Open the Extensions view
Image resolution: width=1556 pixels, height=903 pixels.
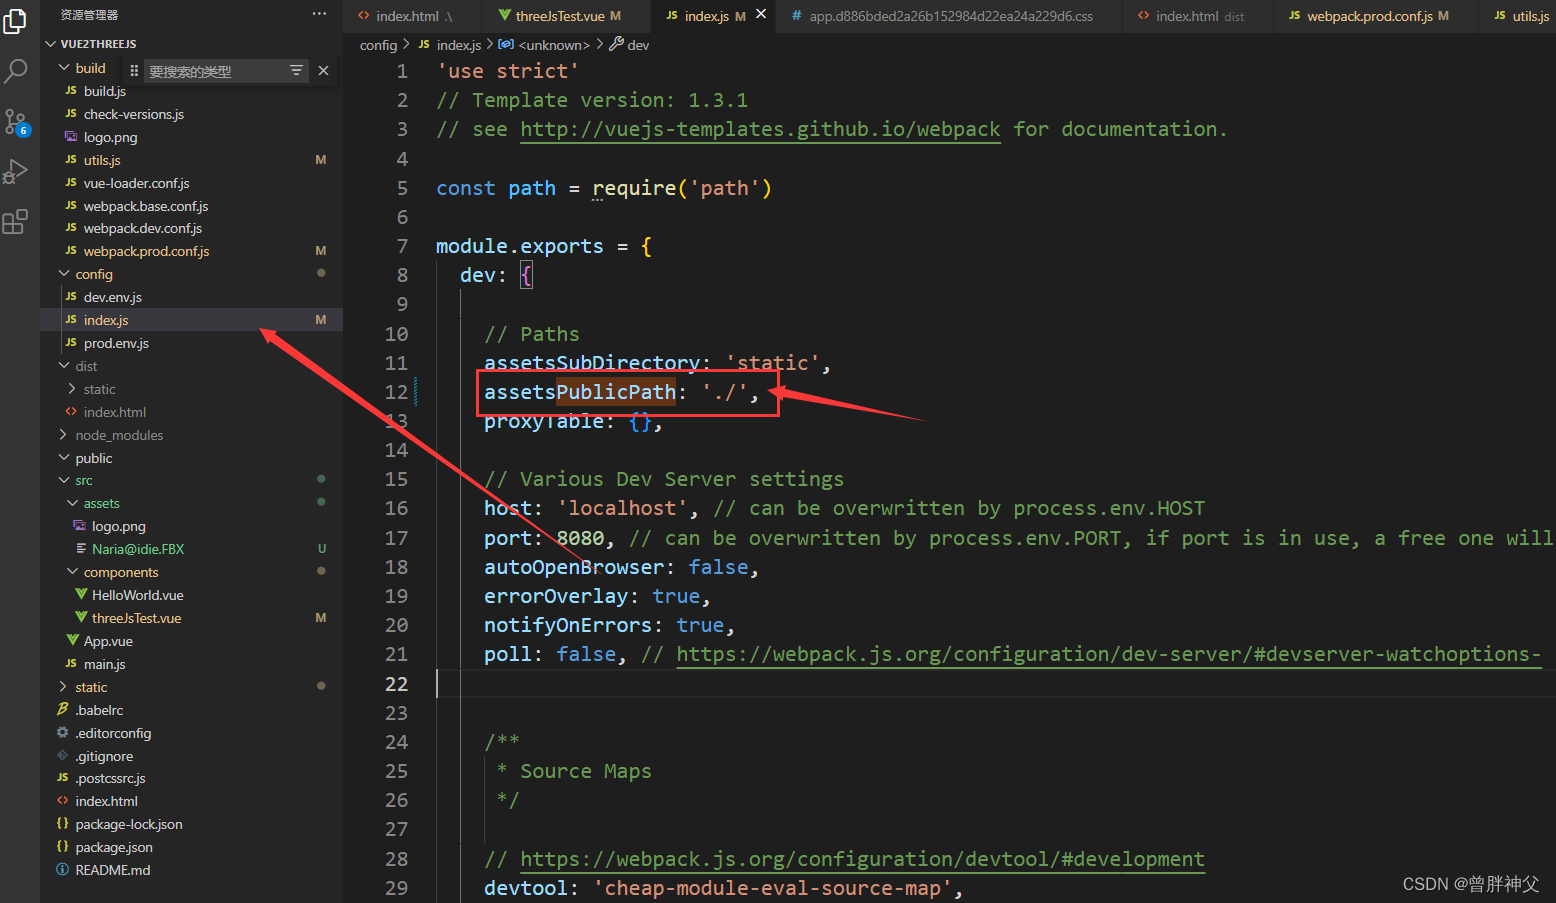(x=15, y=222)
